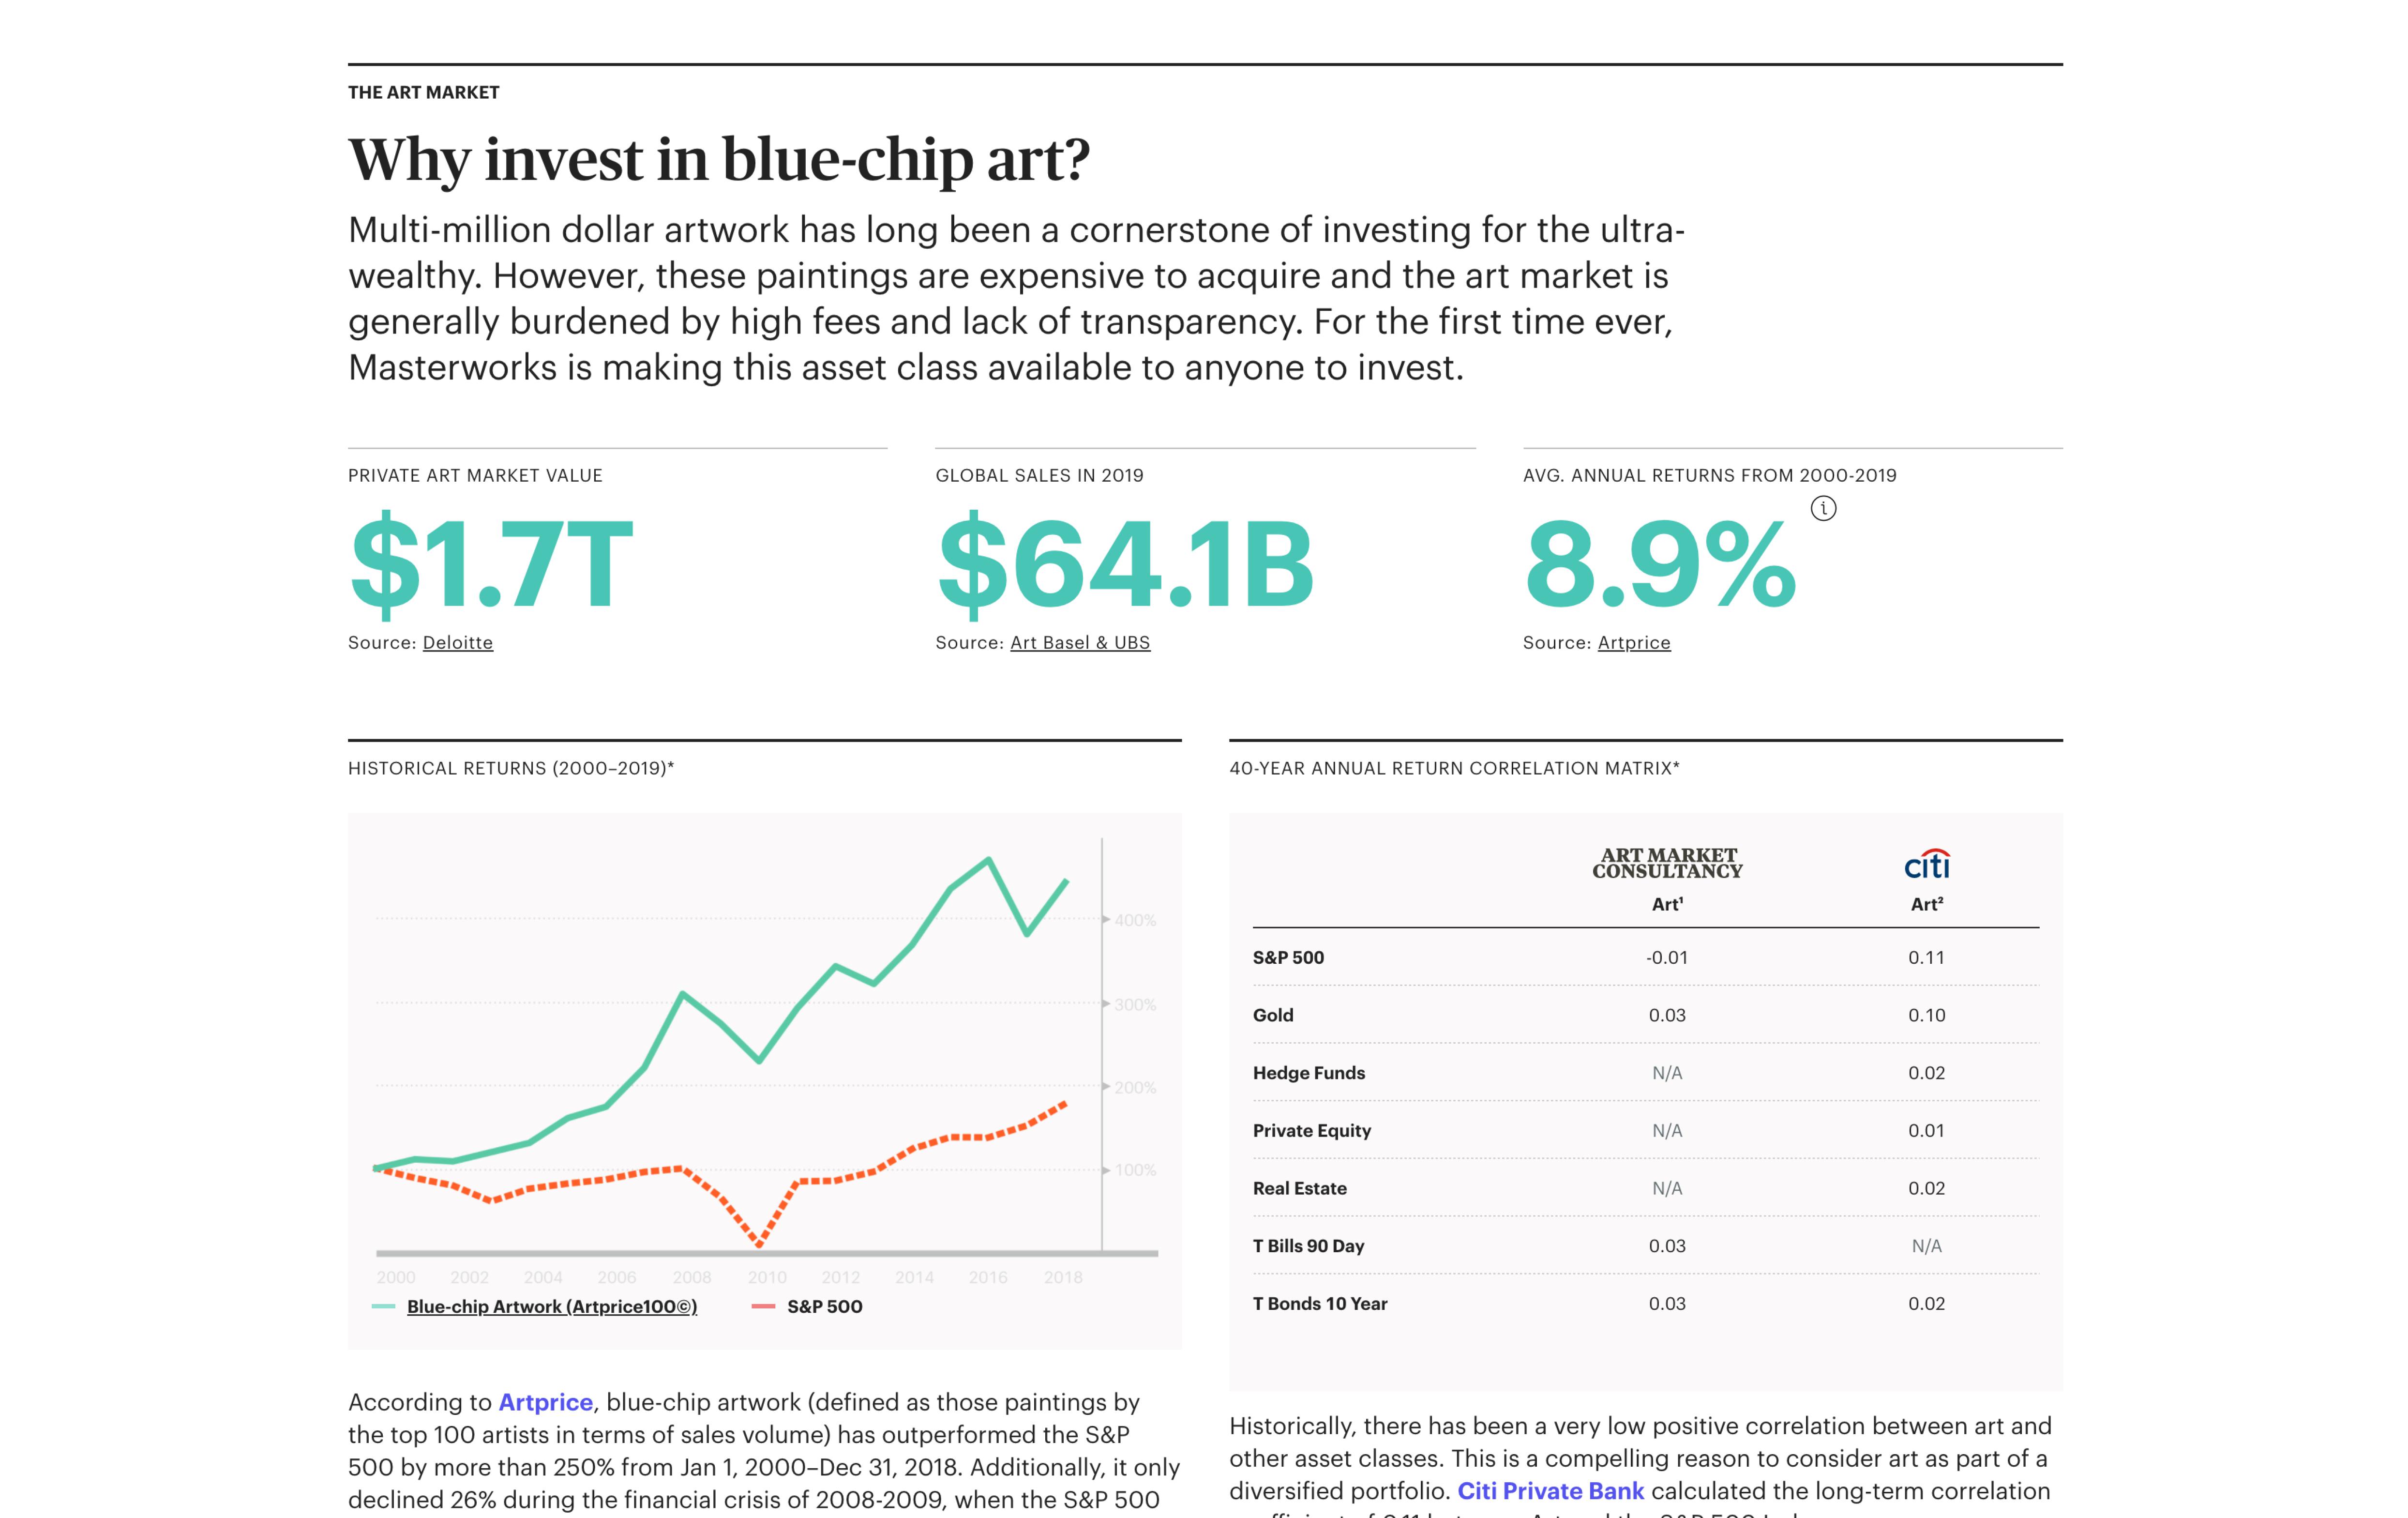Click the $1.7T private art market figure

tap(491, 564)
